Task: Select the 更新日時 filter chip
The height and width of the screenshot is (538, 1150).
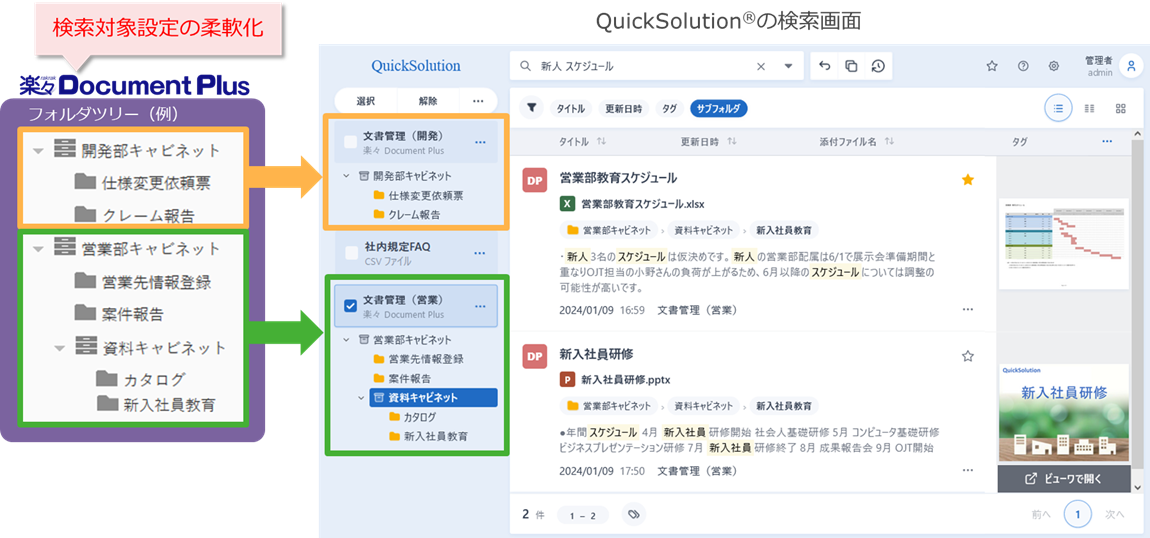Action: pyautogui.click(x=623, y=108)
